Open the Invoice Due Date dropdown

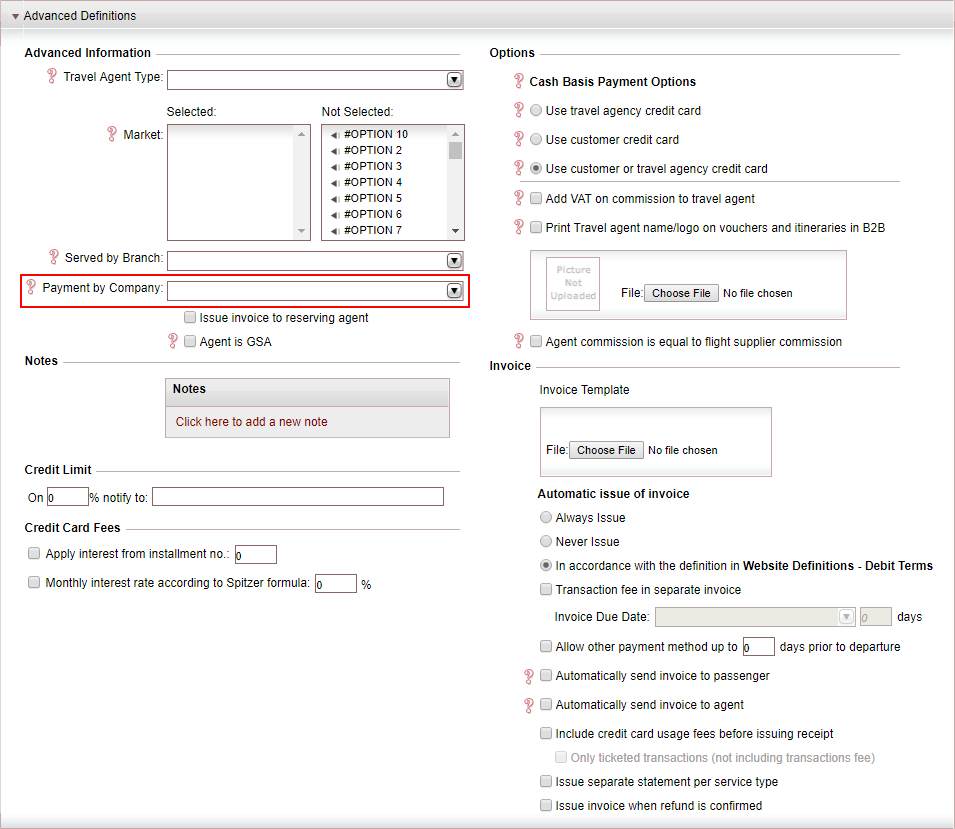pyautogui.click(x=846, y=617)
